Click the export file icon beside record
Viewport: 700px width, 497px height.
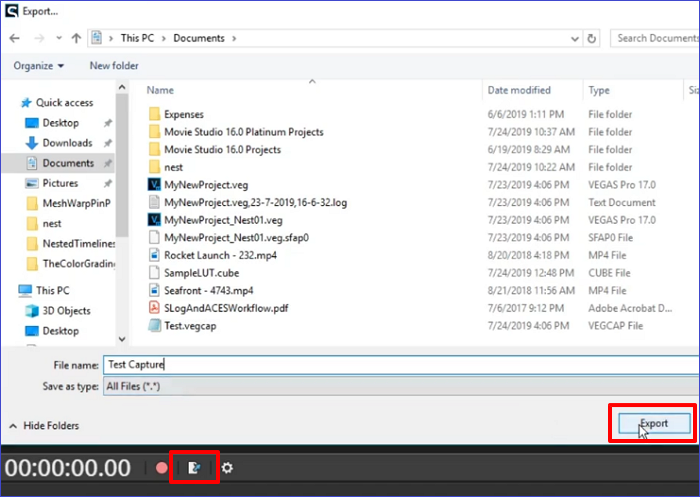195,467
